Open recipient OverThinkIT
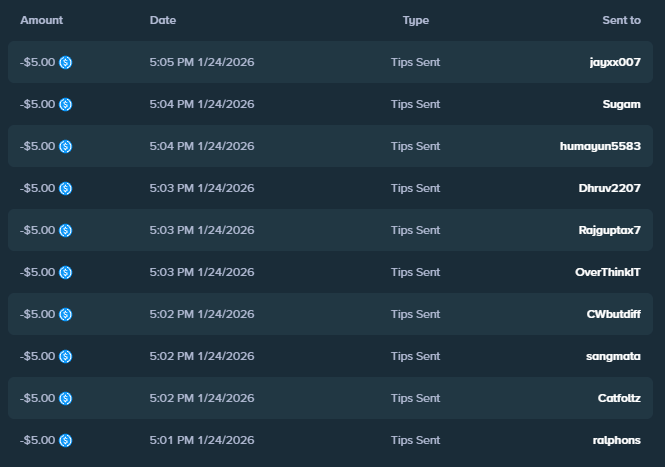 click(x=608, y=272)
